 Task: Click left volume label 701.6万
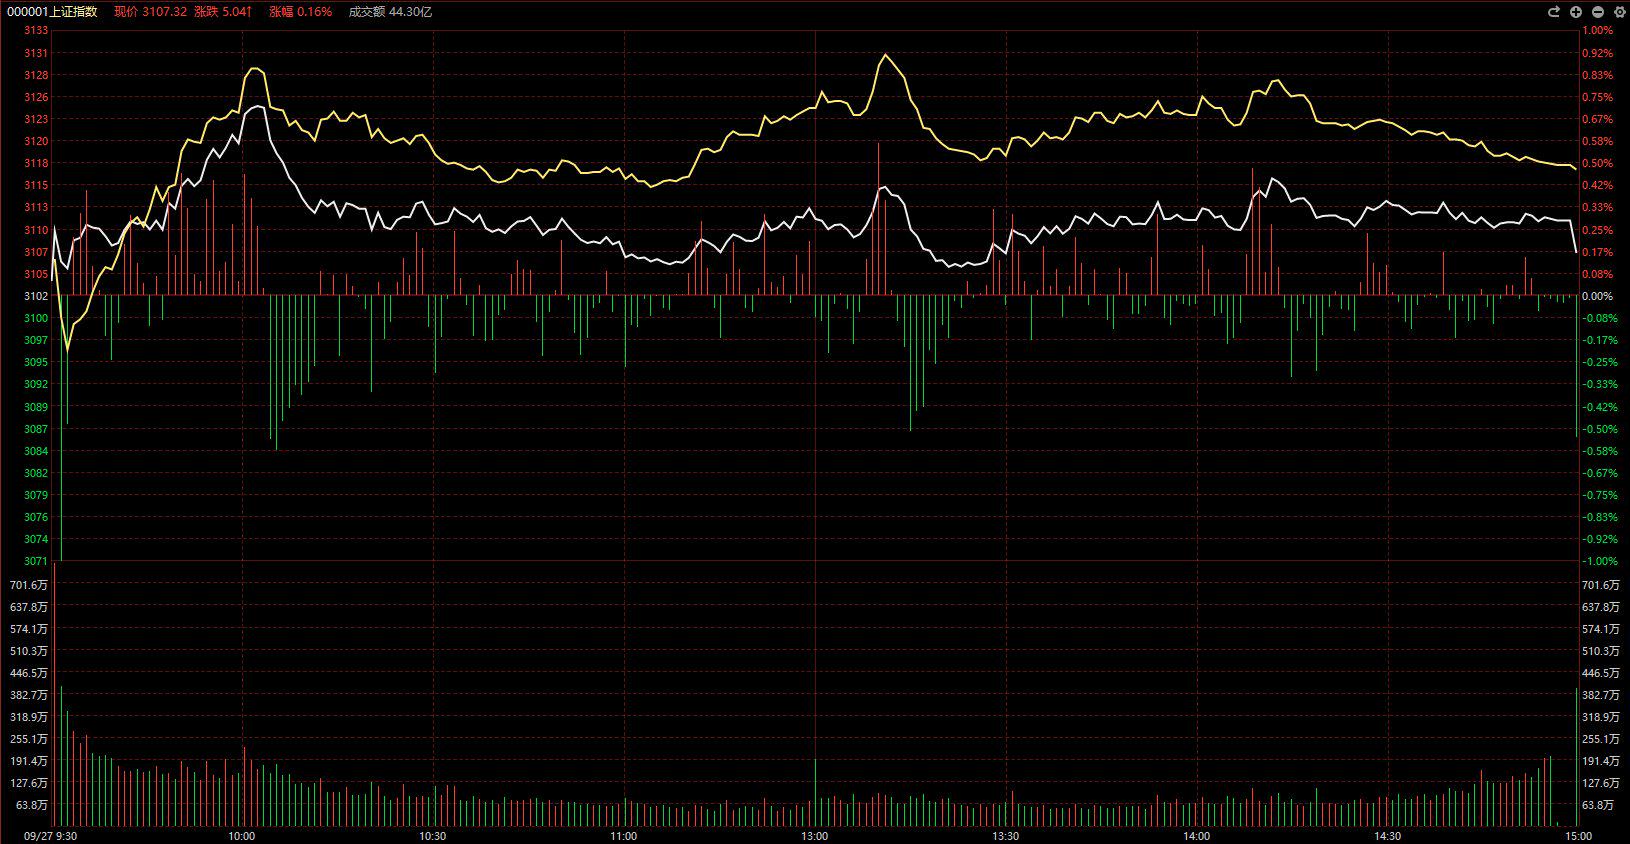(28, 585)
